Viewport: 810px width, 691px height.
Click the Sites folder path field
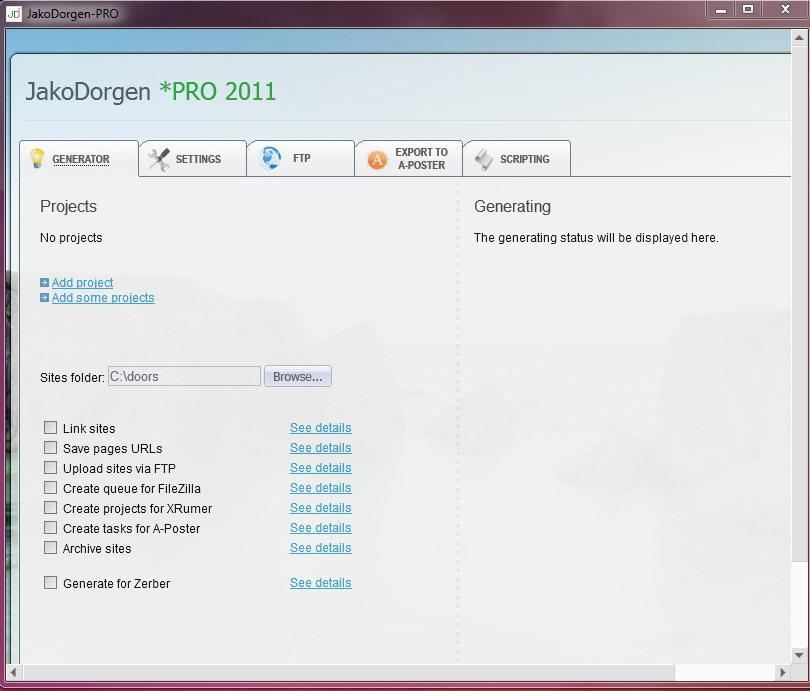pos(184,376)
